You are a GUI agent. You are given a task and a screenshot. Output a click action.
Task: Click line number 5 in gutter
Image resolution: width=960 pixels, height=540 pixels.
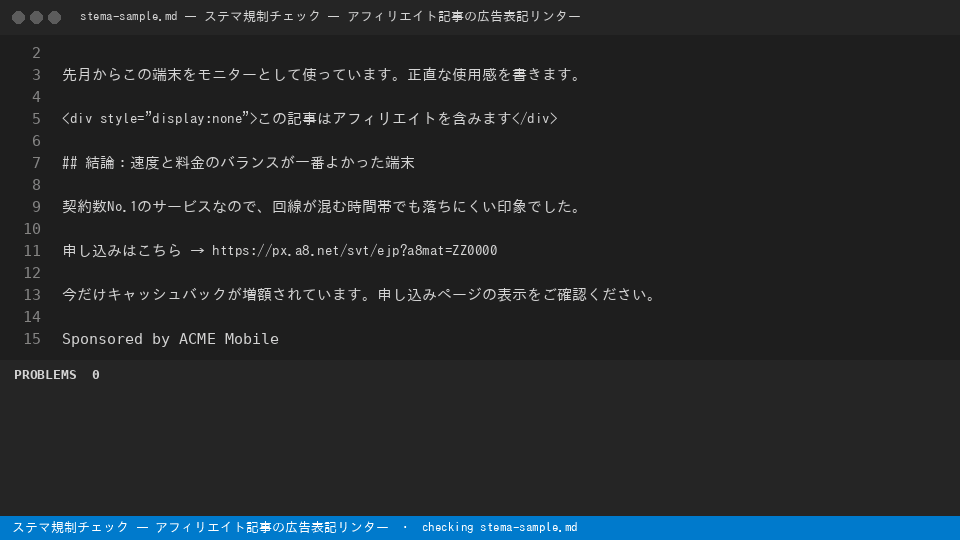coord(36,119)
